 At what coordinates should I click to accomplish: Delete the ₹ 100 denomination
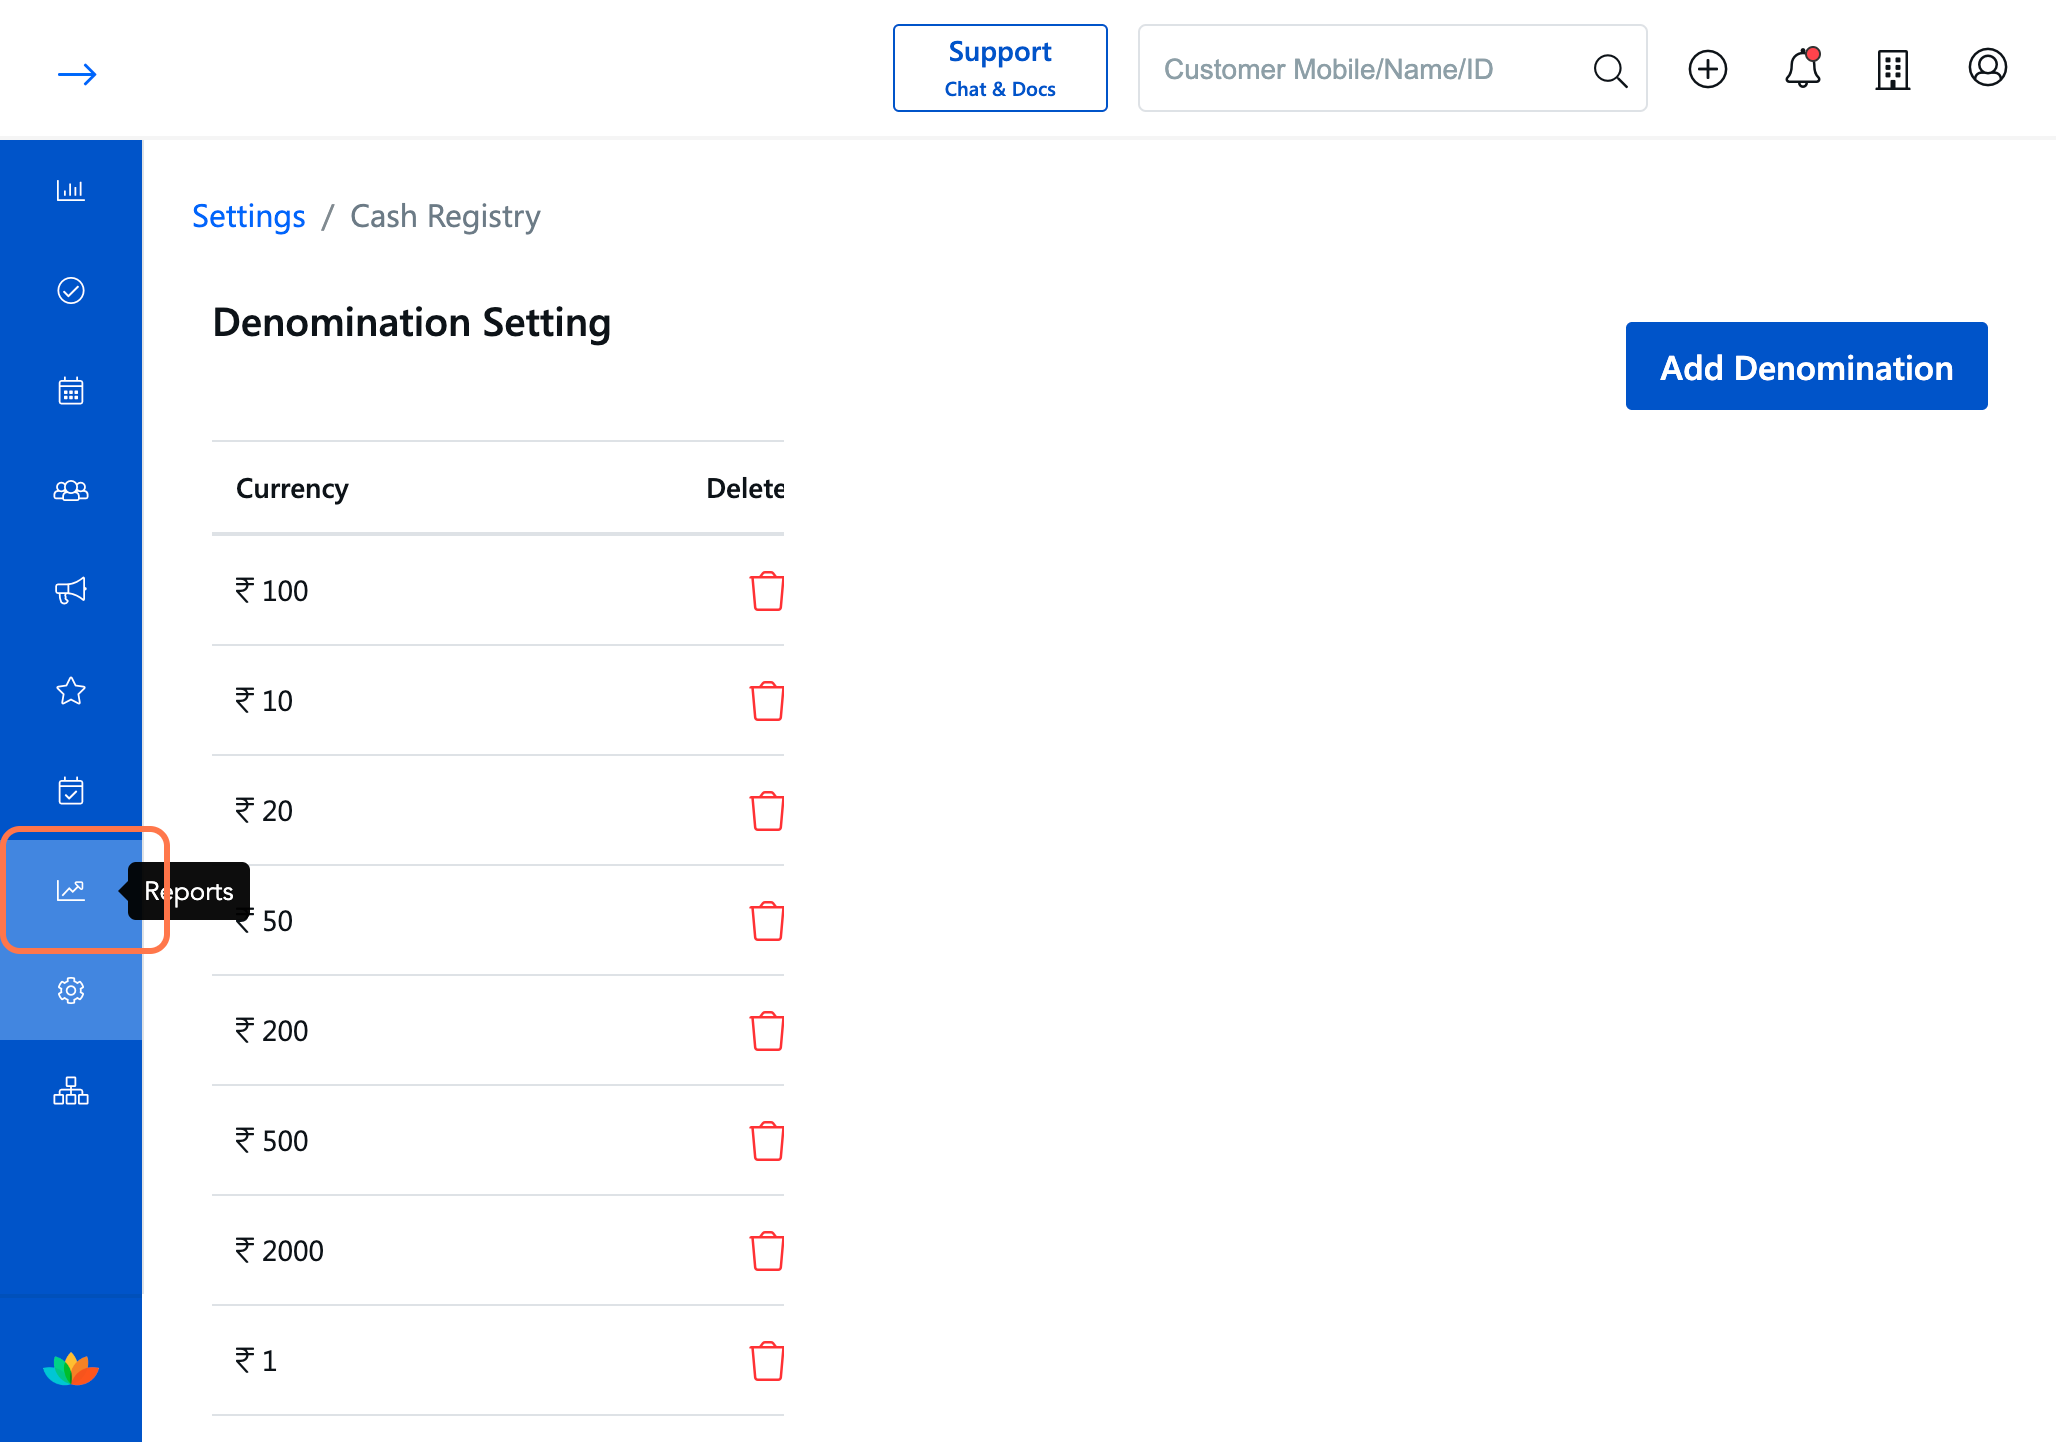click(x=767, y=591)
